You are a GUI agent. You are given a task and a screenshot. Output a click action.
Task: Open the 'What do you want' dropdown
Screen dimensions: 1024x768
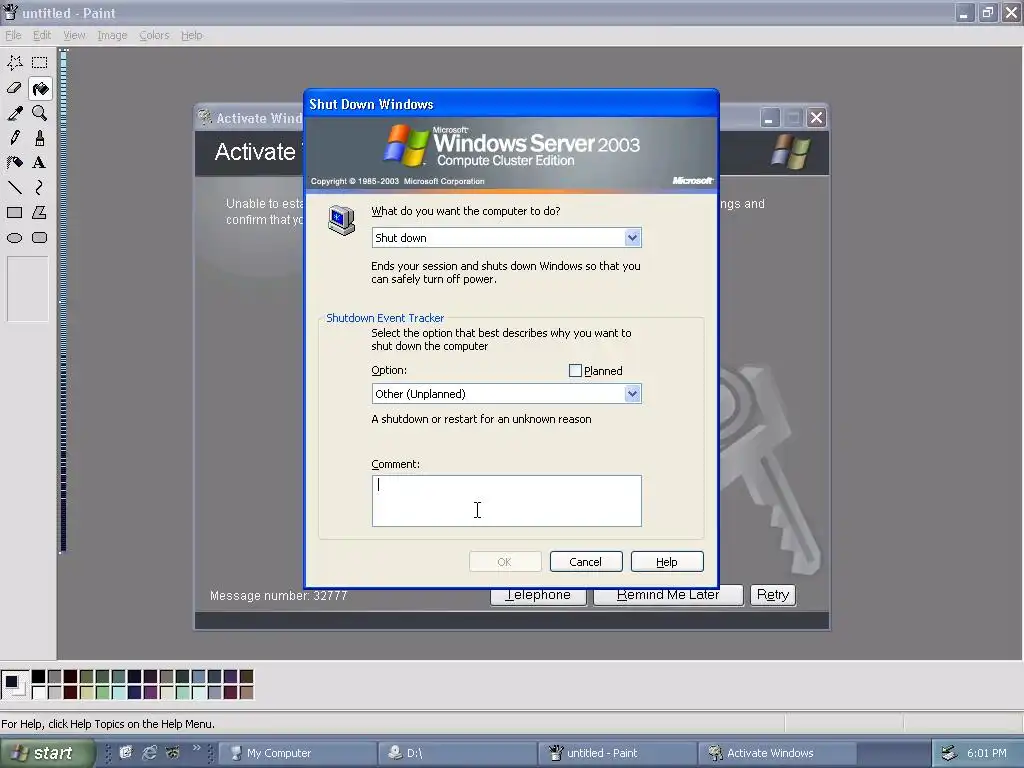tap(632, 238)
